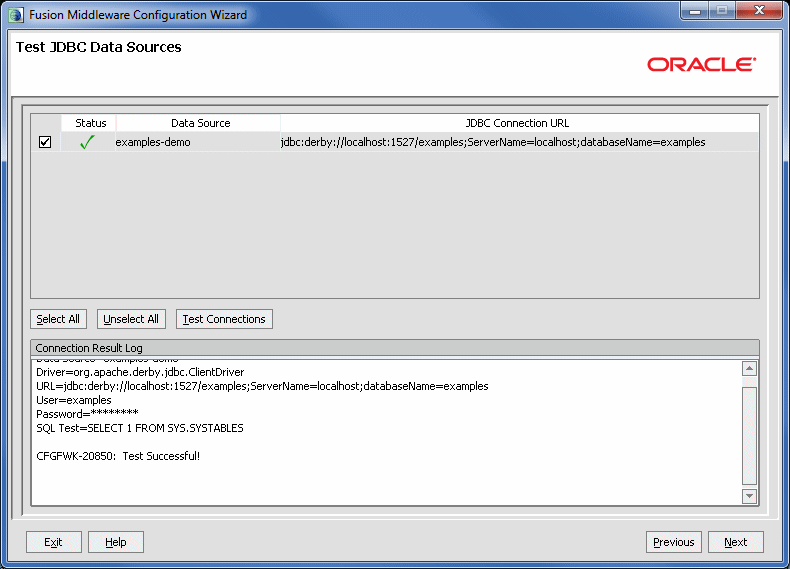Uncheck the examples-demo data source checkbox
The image size is (790, 569).
click(45, 142)
